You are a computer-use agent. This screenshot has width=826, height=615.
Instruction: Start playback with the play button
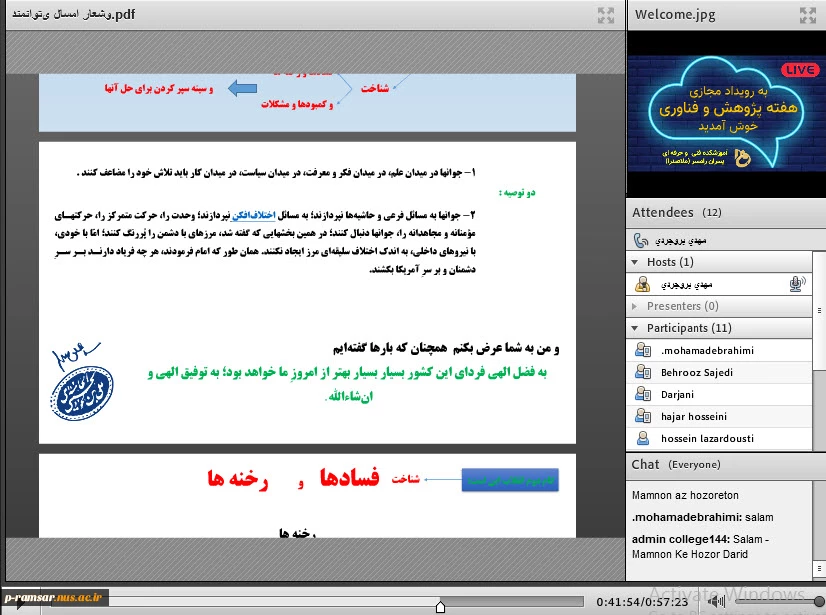[x=21, y=604]
